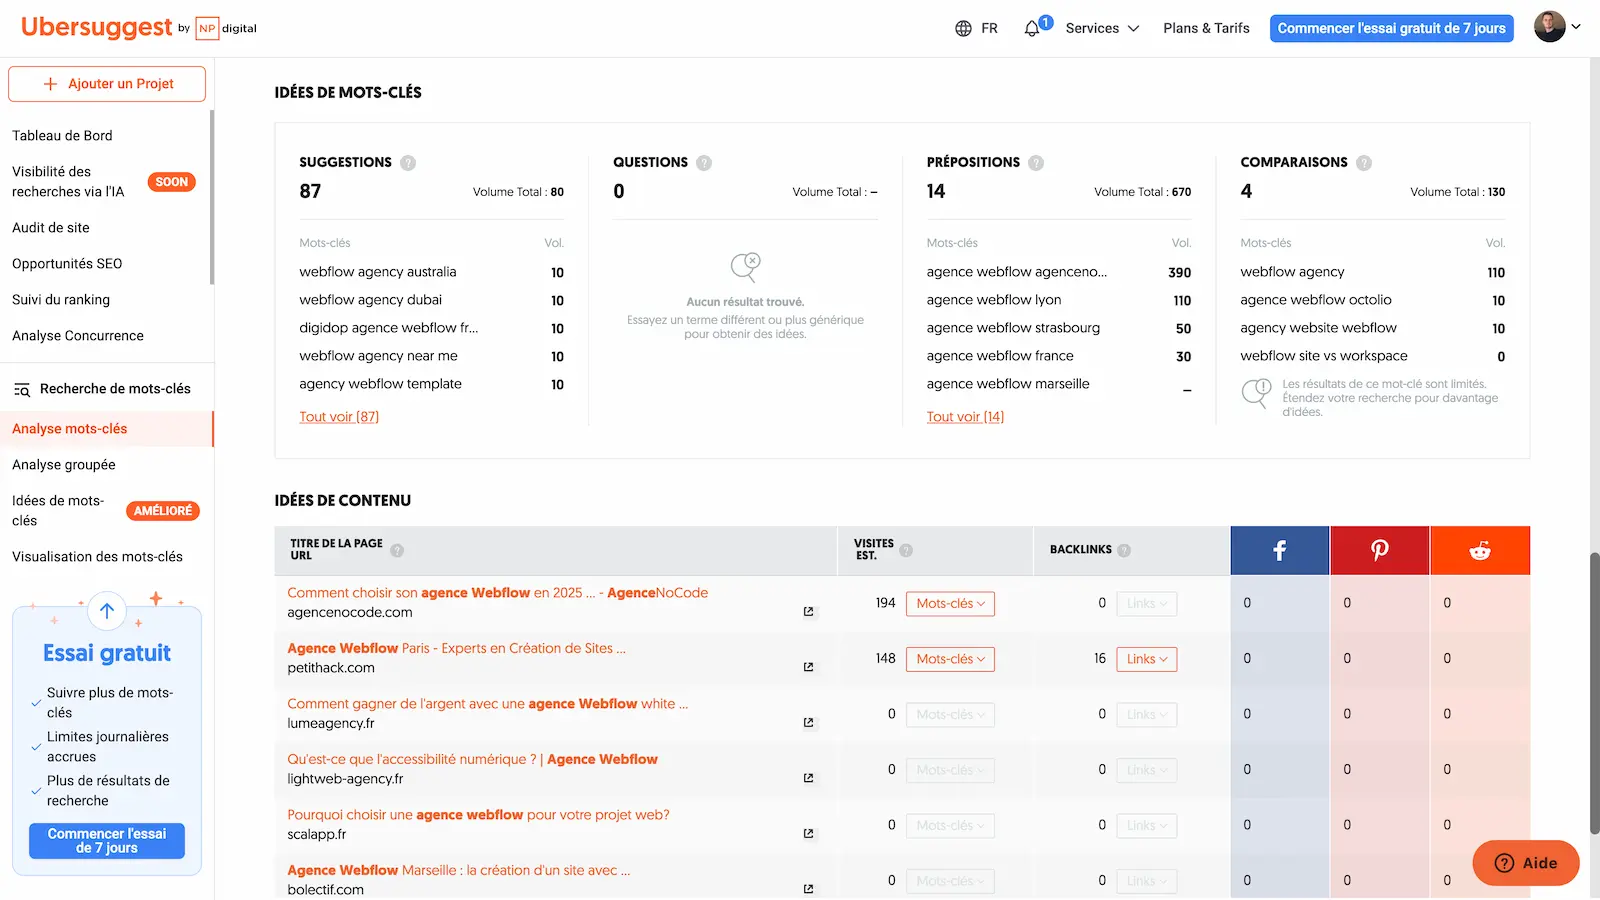The height and width of the screenshot is (900, 1600).
Task: Open Visualisation des mots-clés in sidebar
Action: click(x=97, y=557)
